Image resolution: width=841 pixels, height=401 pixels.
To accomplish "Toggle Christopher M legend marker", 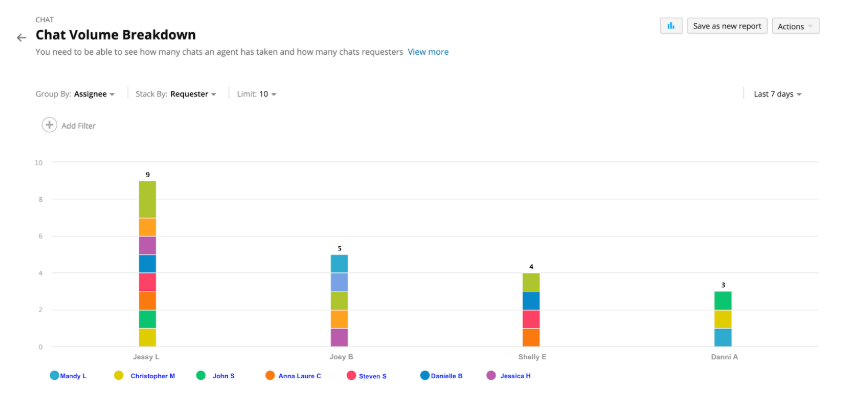I will pyautogui.click(x=119, y=375).
